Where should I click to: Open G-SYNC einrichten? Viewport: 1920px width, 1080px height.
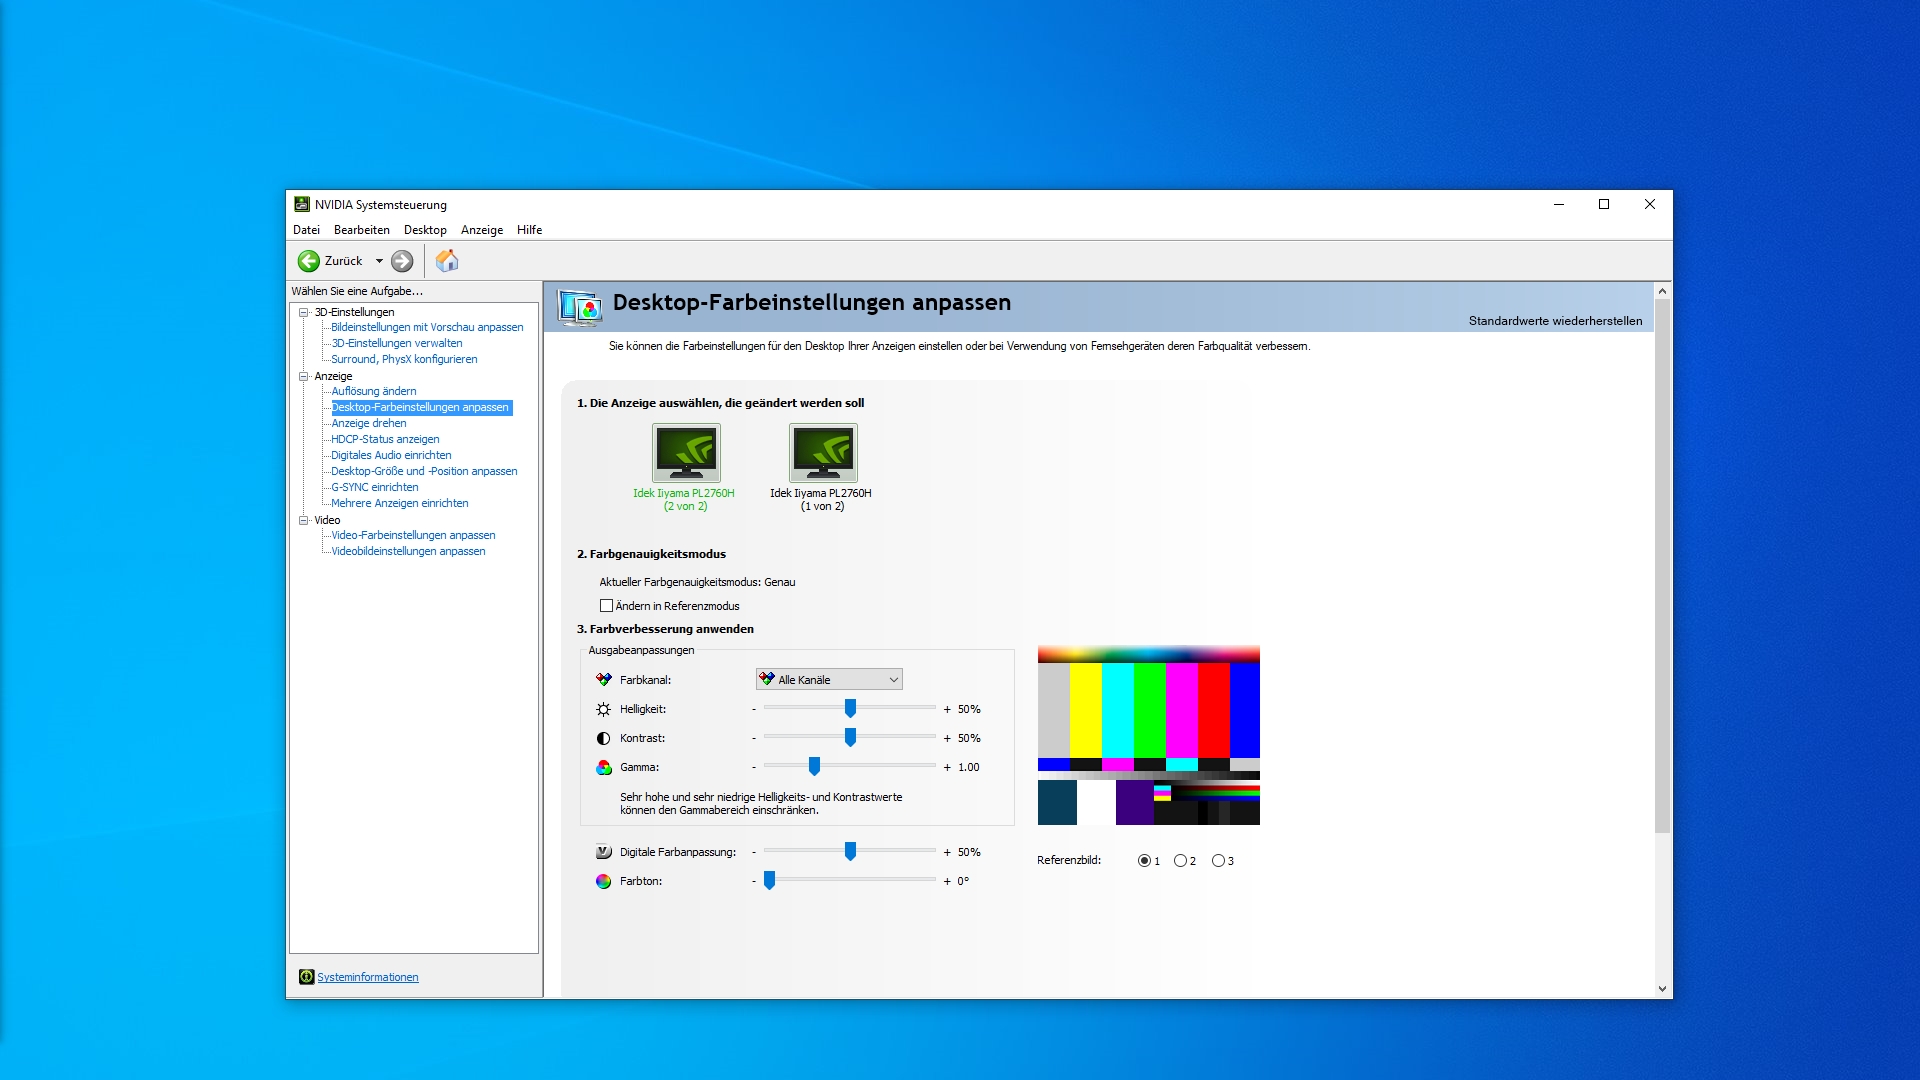tap(375, 487)
